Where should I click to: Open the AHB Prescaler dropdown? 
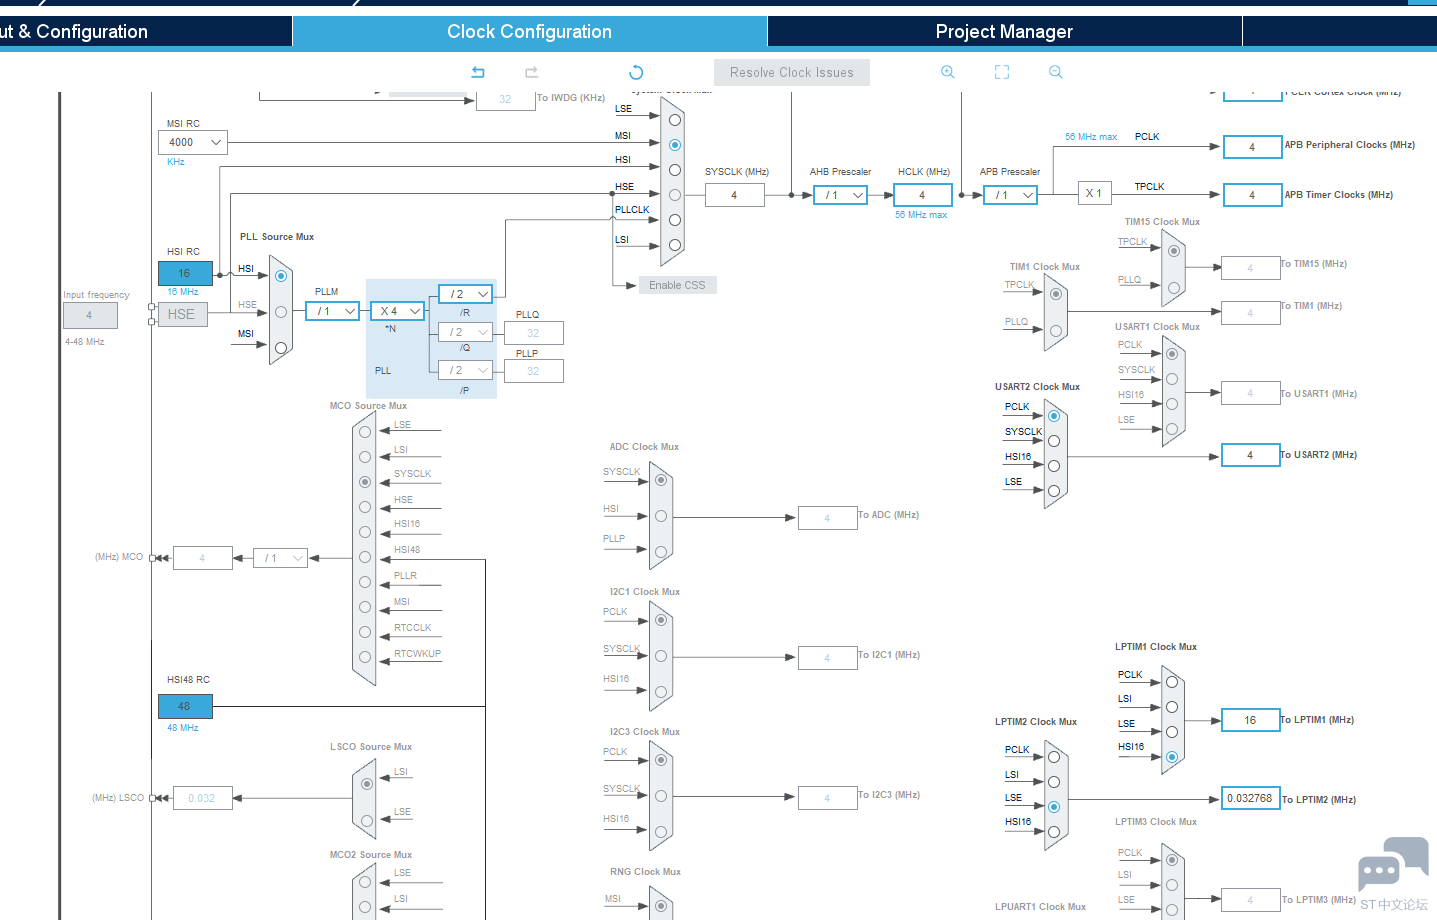click(840, 195)
